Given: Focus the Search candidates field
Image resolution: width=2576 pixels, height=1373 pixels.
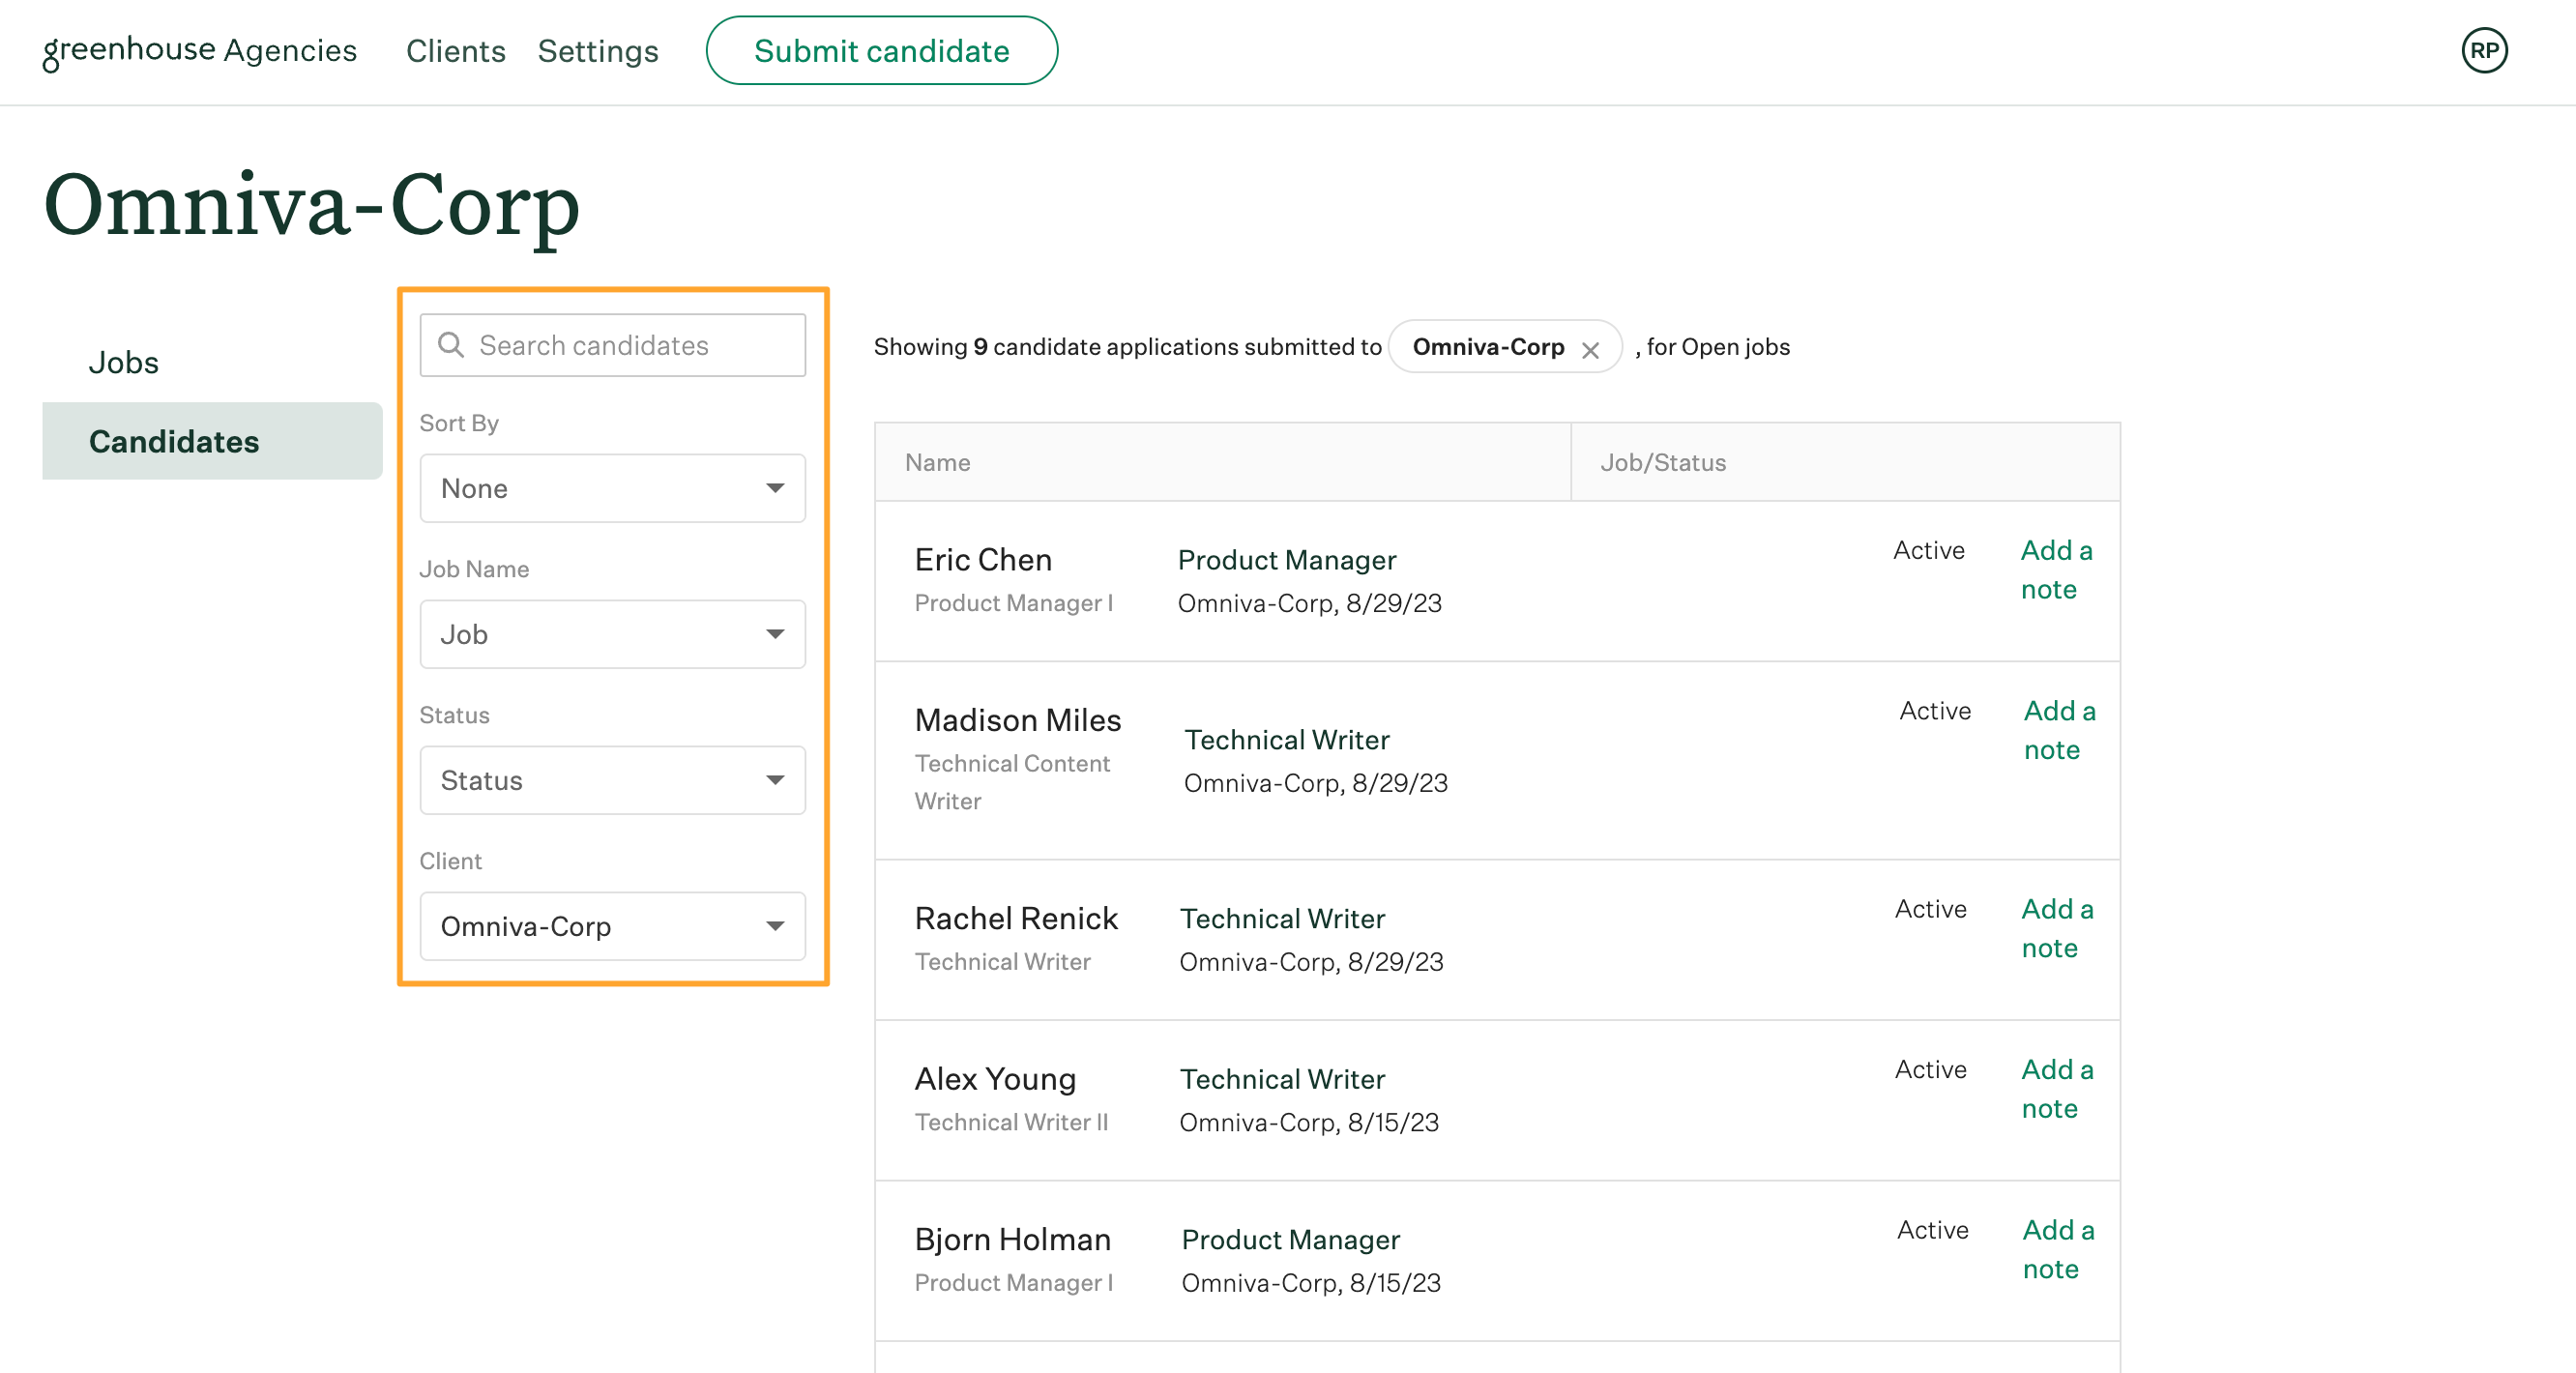Looking at the screenshot, I should pyautogui.click(x=612, y=345).
